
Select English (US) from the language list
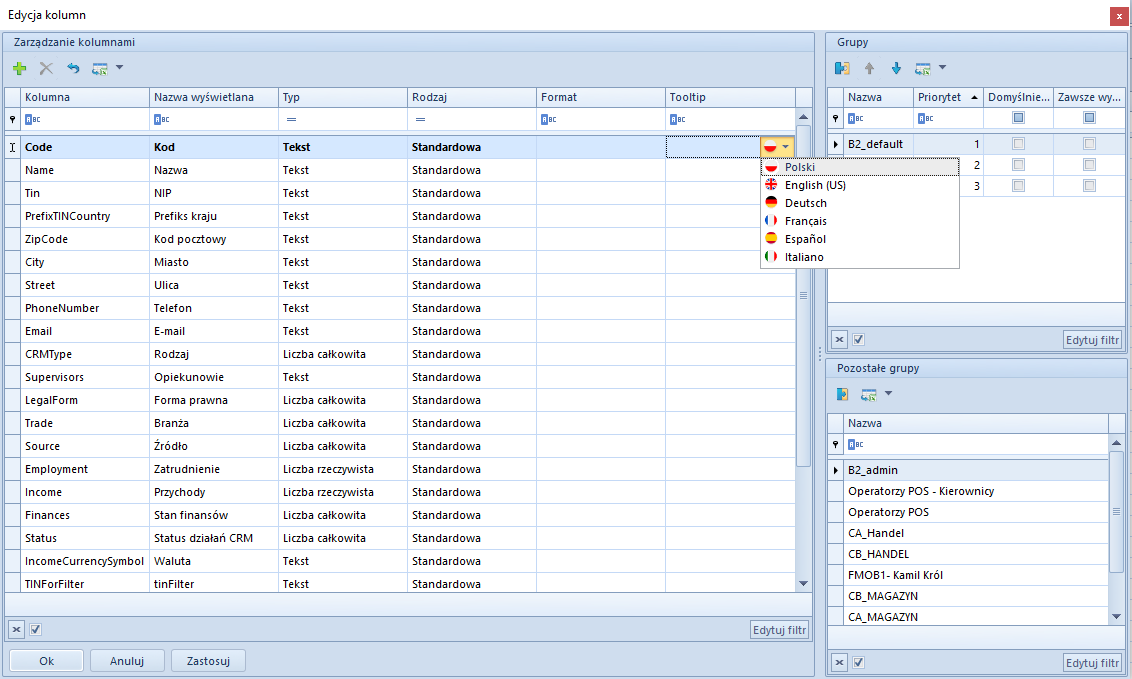(x=860, y=185)
